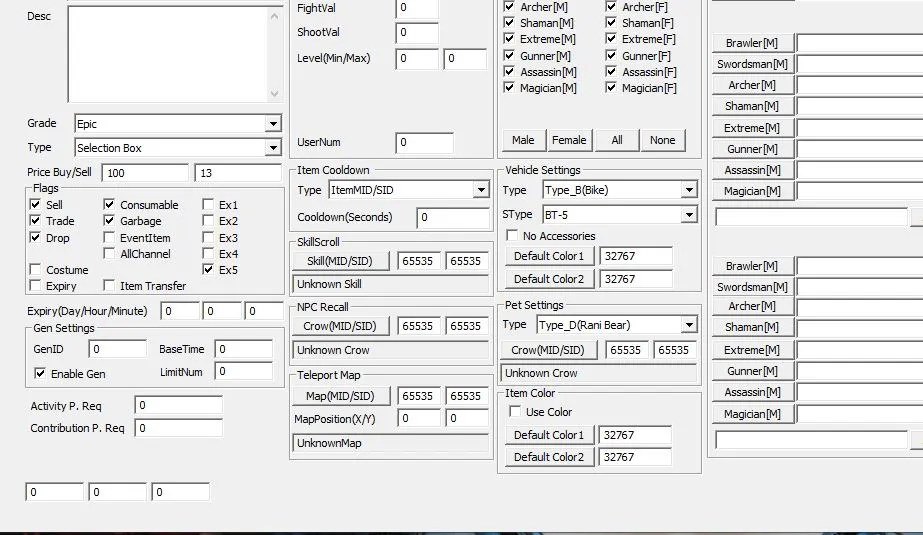Click the Price Sell field showing 13
This screenshot has height=535, width=923.
coord(238,173)
